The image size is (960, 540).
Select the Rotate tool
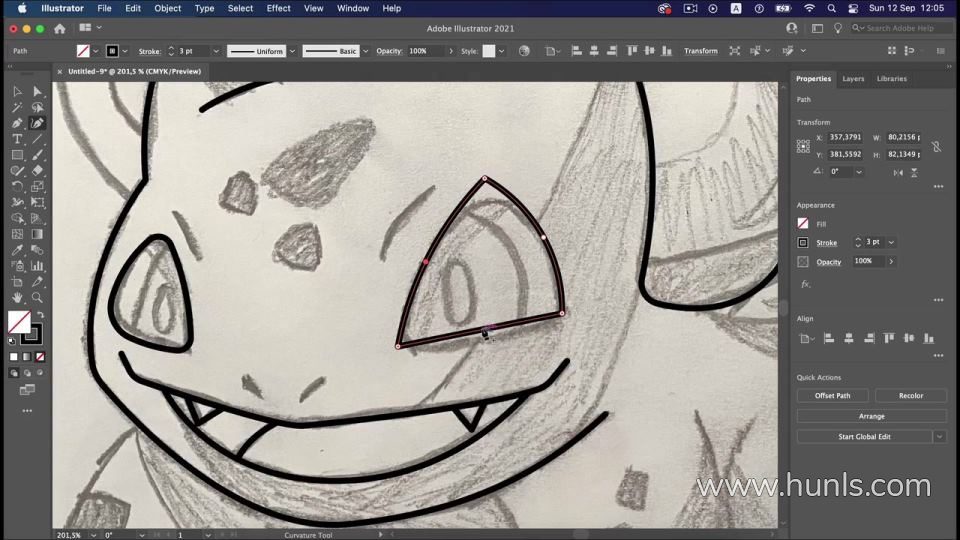coord(17,186)
